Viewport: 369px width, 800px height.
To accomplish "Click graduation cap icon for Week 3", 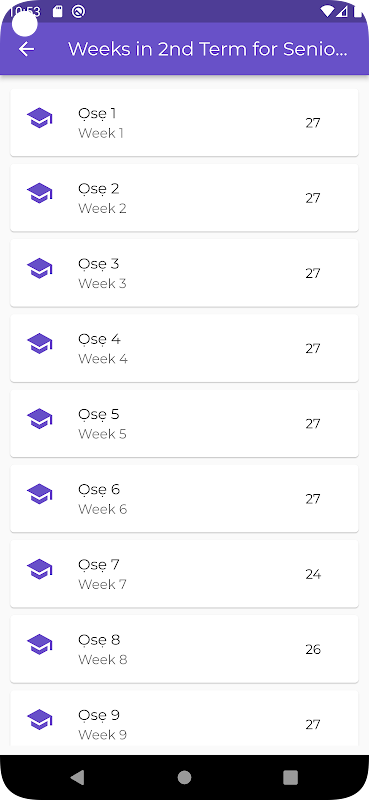I will point(39,268).
